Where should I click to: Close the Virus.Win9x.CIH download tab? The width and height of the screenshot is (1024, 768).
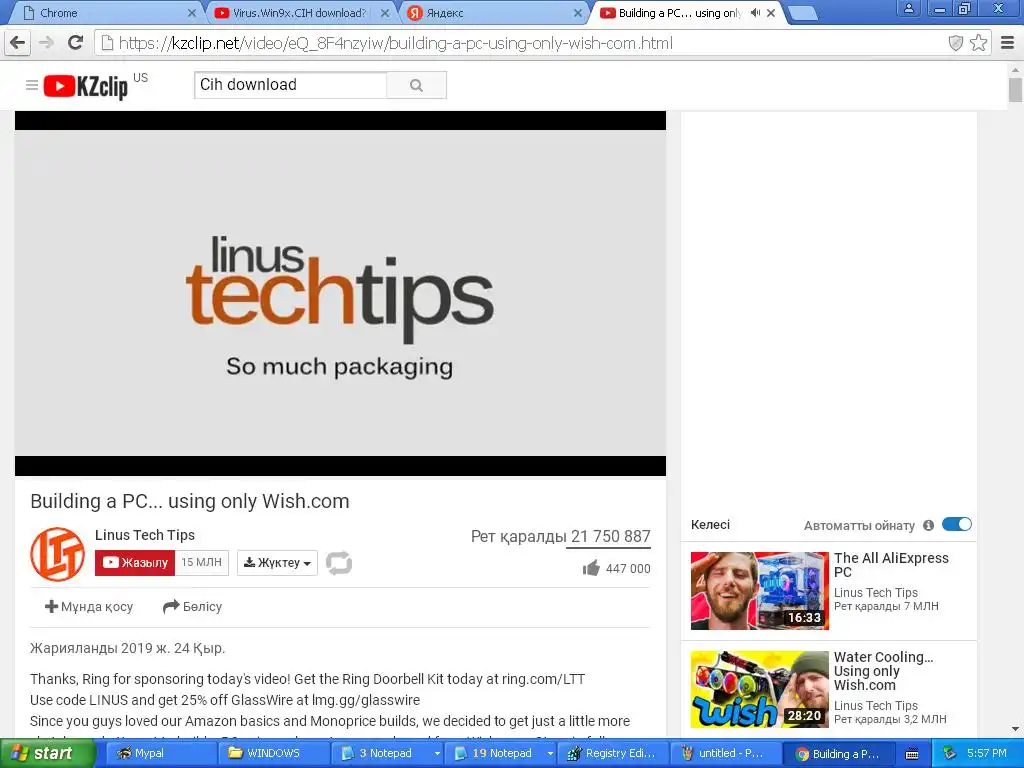click(385, 12)
